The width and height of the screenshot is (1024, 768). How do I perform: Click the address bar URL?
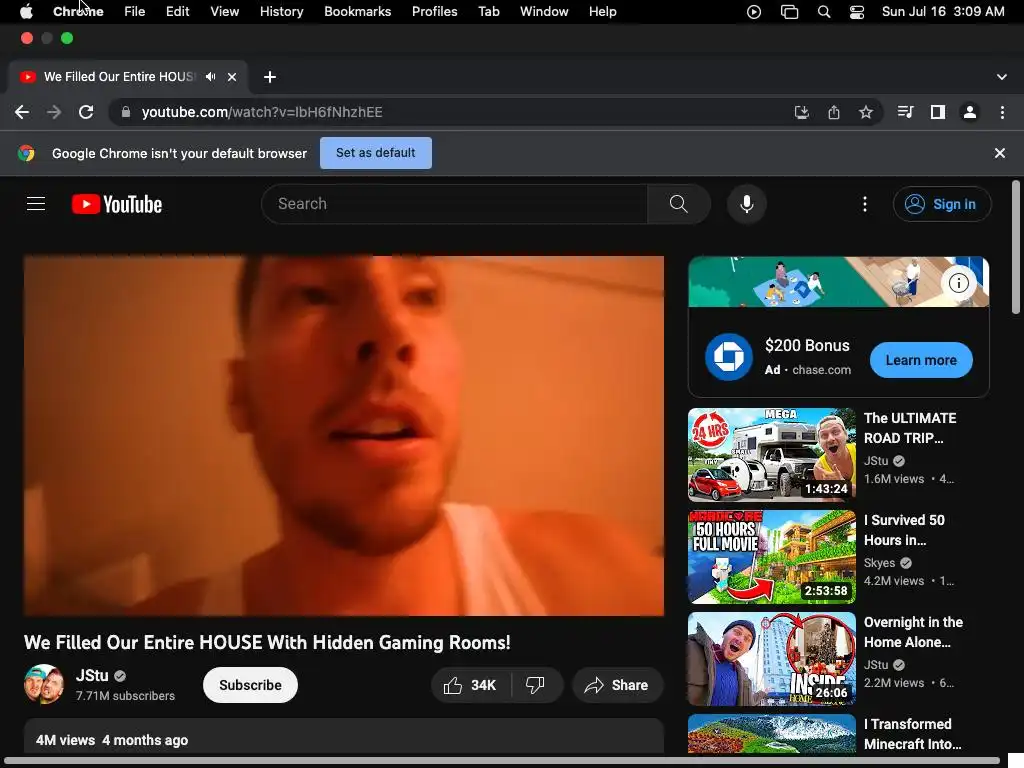click(x=262, y=112)
